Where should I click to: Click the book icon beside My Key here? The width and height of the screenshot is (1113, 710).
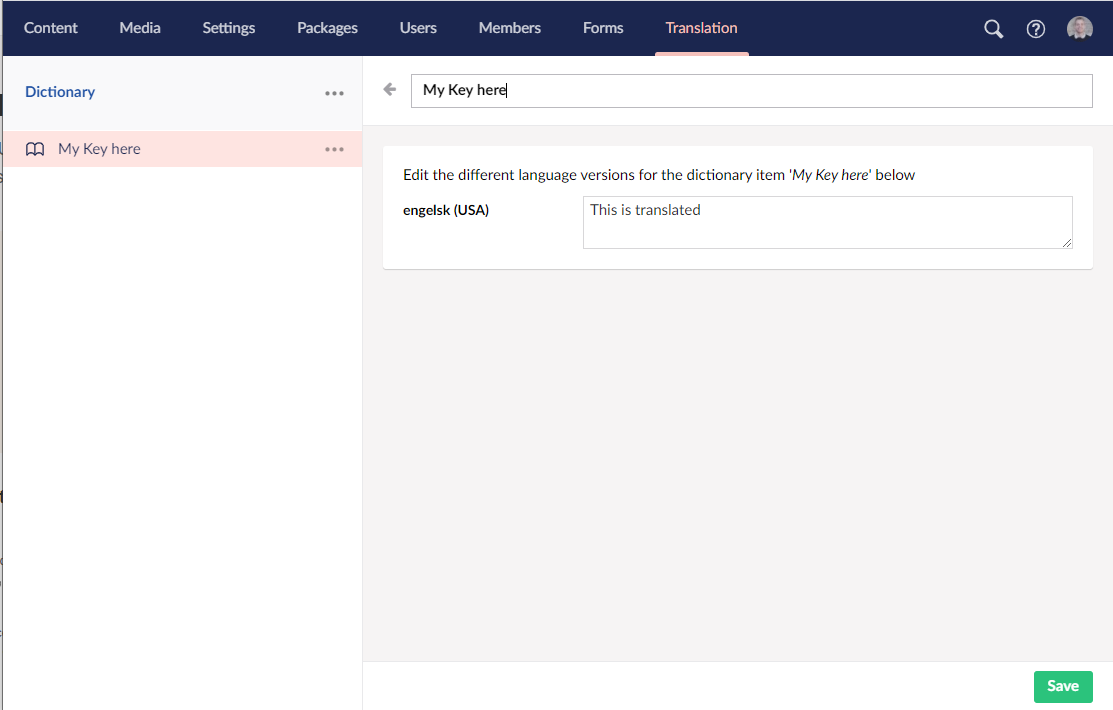pyautogui.click(x=35, y=148)
